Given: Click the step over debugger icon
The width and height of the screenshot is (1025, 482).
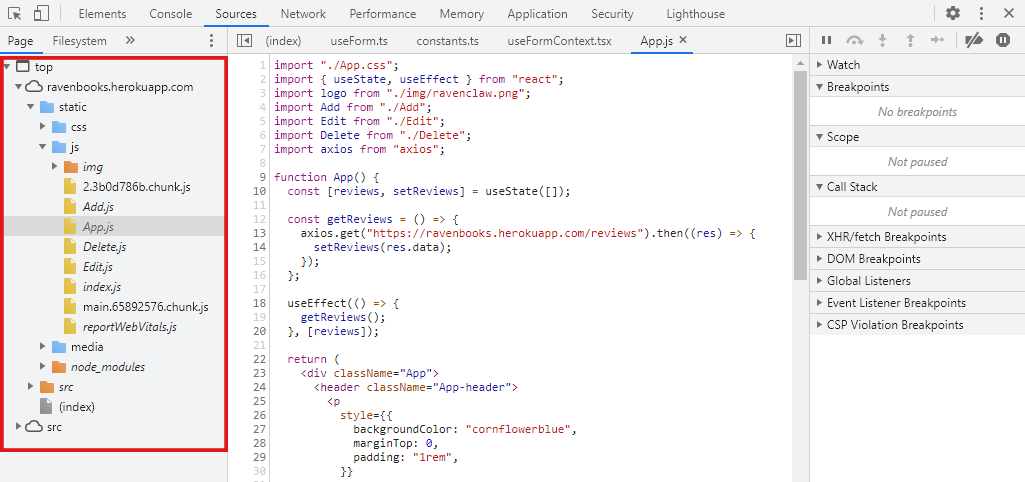Looking at the screenshot, I should point(854,41).
